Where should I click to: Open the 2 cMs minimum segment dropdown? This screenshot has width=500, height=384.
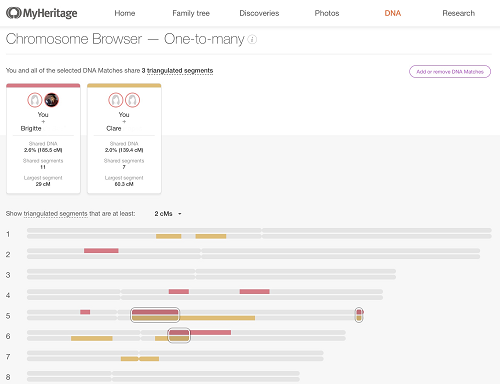tap(168, 214)
